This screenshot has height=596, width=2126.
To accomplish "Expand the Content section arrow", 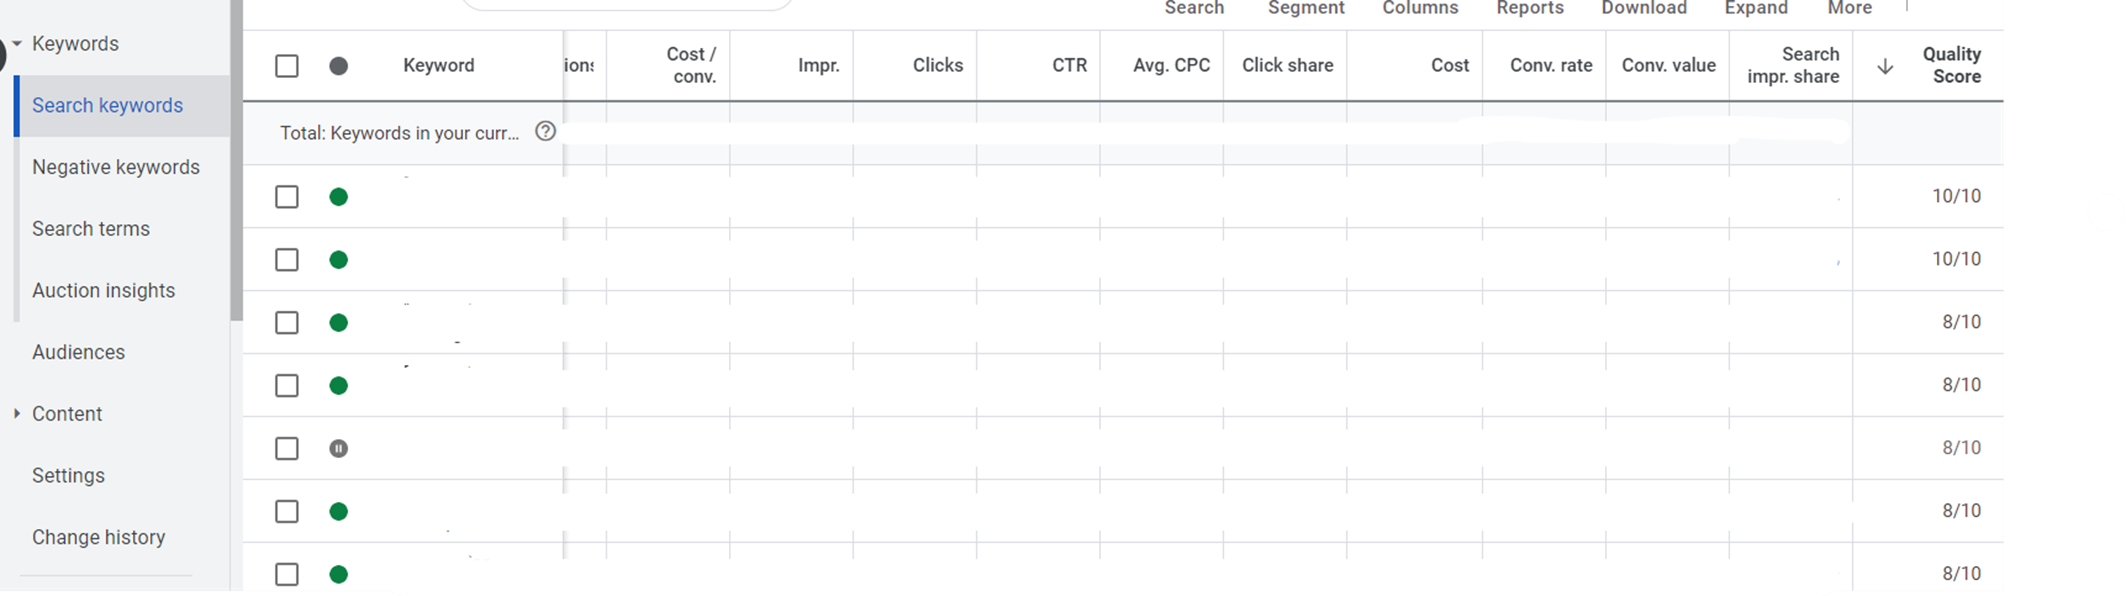I will tap(17, 413).
